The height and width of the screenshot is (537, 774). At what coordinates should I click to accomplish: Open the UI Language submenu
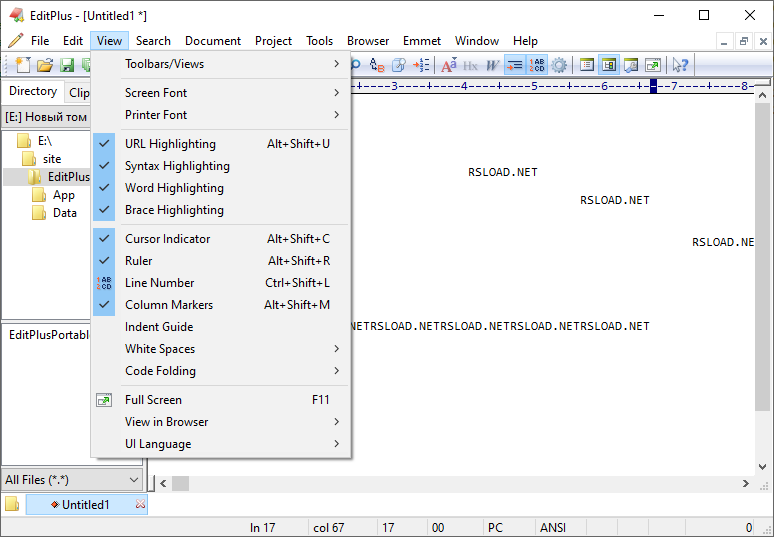pyautogui.click(x=221, y=444)
